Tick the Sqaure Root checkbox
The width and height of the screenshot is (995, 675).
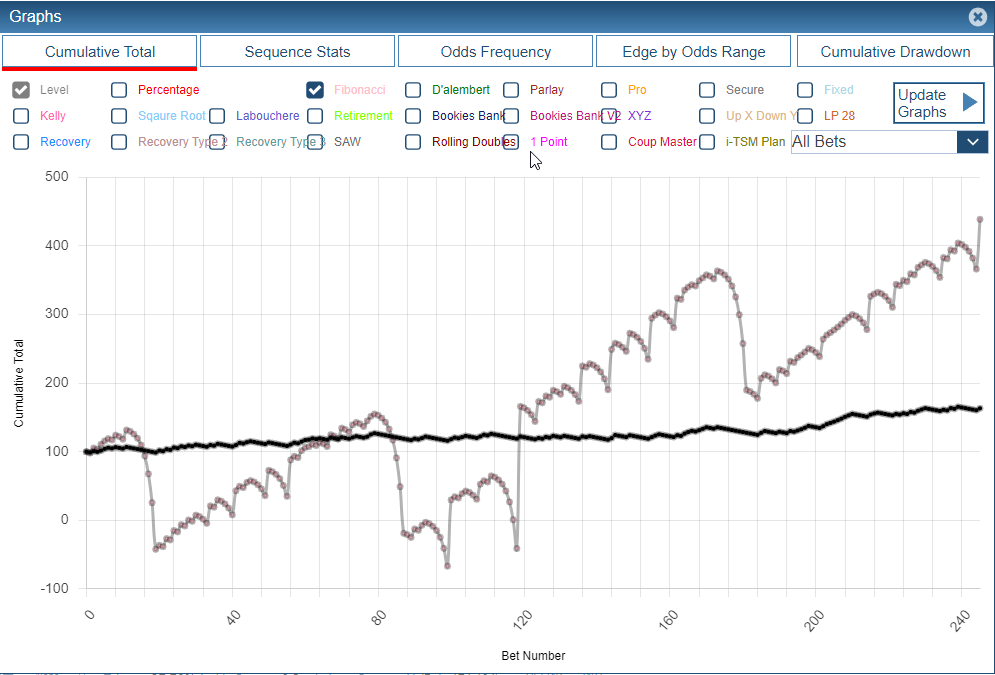(x=119, y=115)
